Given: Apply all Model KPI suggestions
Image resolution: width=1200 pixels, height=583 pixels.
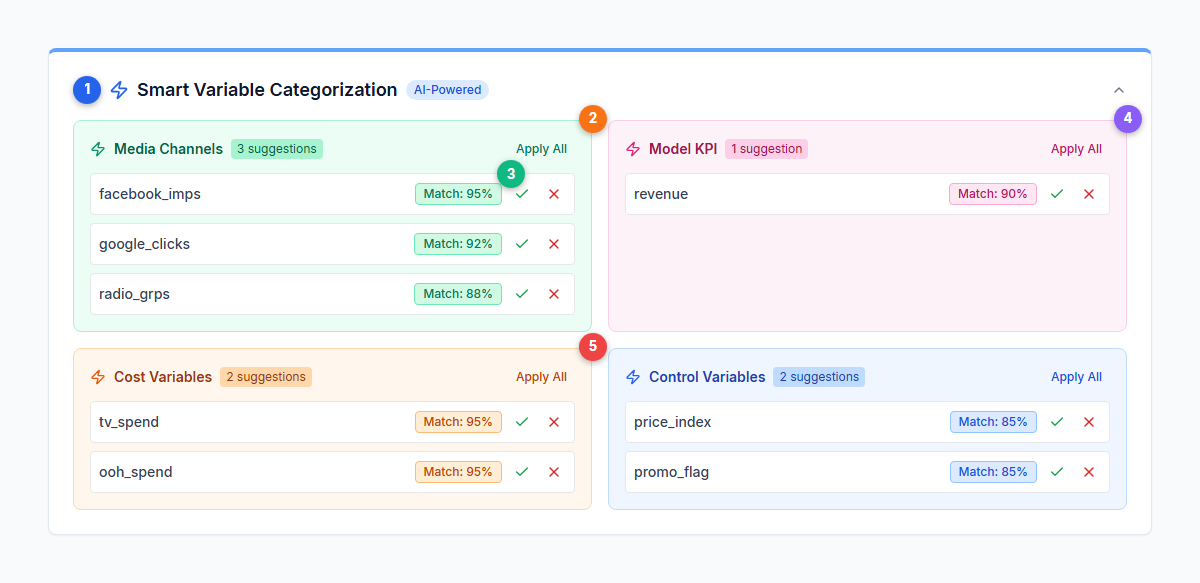Looking at the screenshot, I should click(x=1076, y=149).
